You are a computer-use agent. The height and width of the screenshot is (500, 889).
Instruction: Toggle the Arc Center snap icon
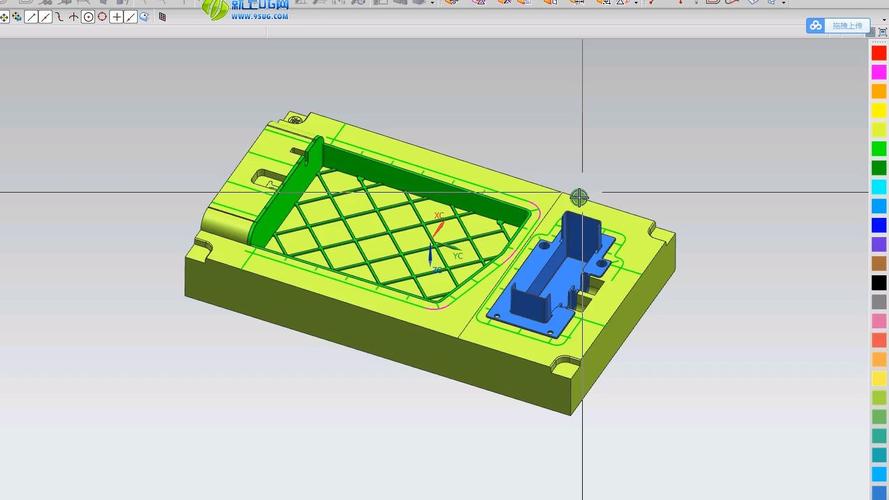coord(88,17)
